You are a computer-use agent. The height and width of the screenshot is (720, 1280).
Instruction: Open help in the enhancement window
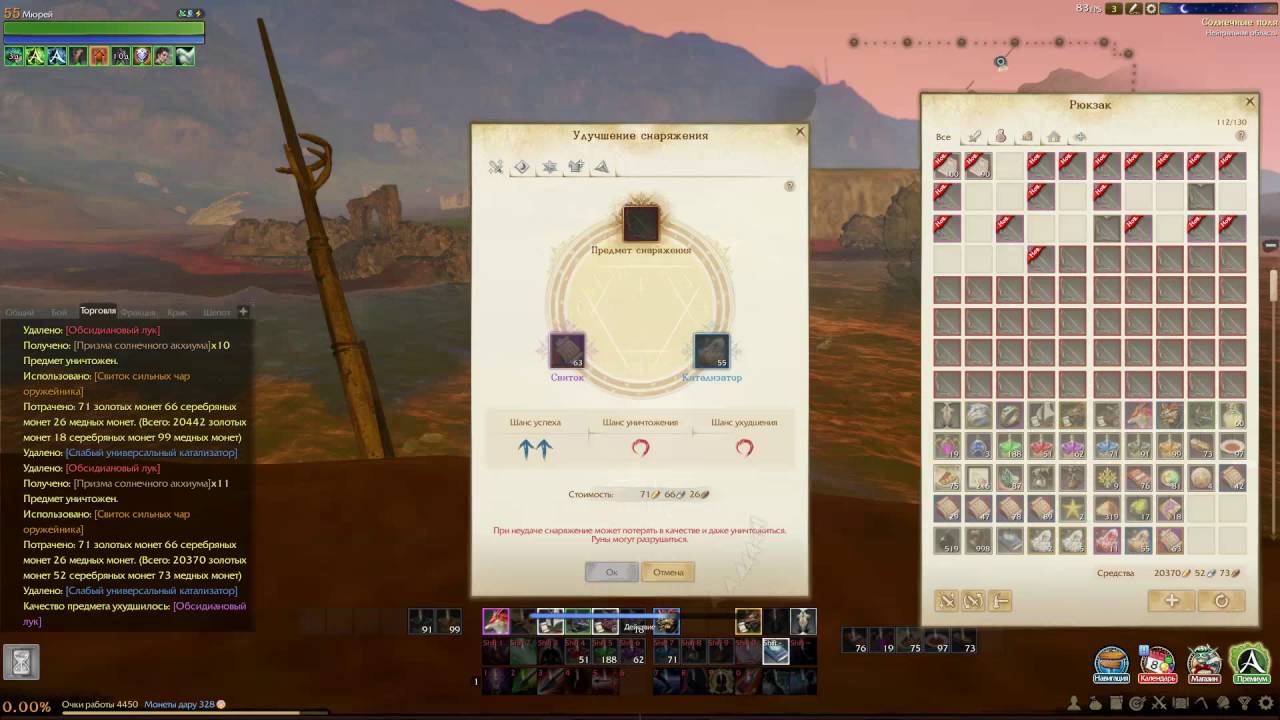[789, 186]
